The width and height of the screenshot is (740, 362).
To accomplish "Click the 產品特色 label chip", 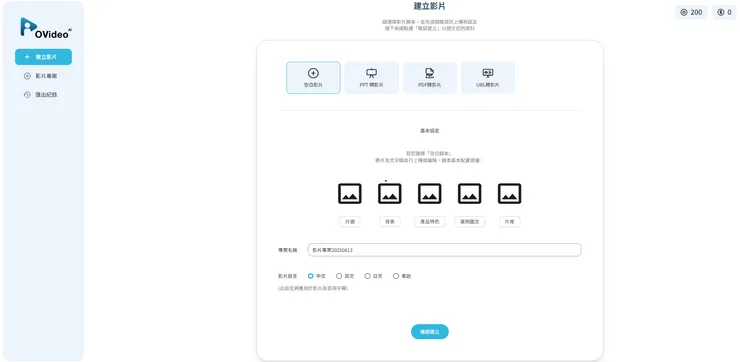I will tap(429, 222).
